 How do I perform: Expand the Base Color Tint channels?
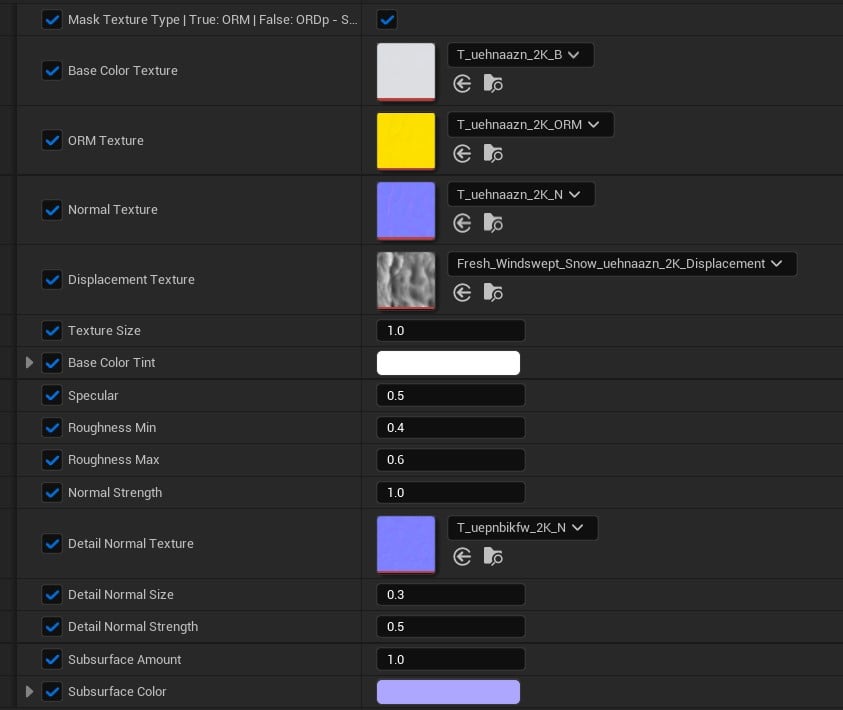tap(30, 363)
